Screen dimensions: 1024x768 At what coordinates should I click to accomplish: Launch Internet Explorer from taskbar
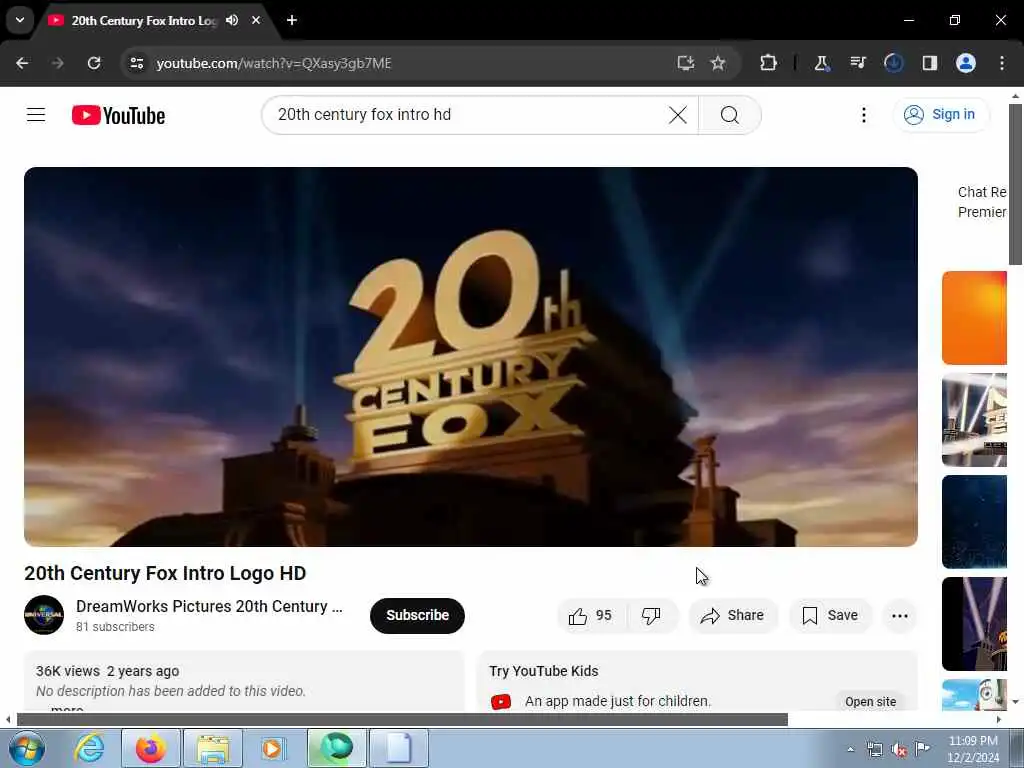[x=89, y=748]
